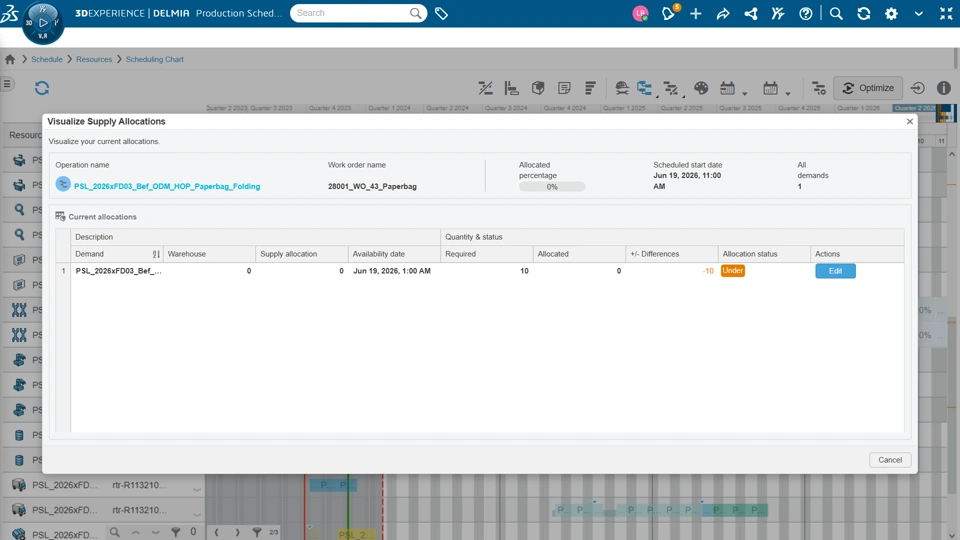Click the magnifier icon at the resource list bottom
Viewport: 960px width, 540px height.
[x=114, y=532]
